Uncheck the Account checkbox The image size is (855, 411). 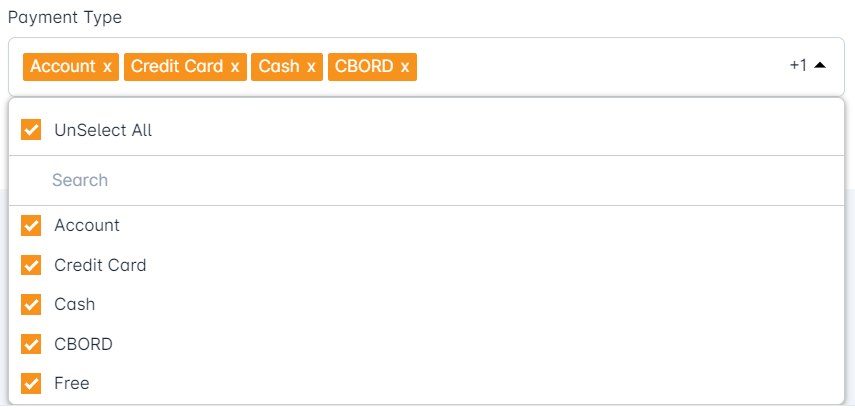click(x=31, y=226)
